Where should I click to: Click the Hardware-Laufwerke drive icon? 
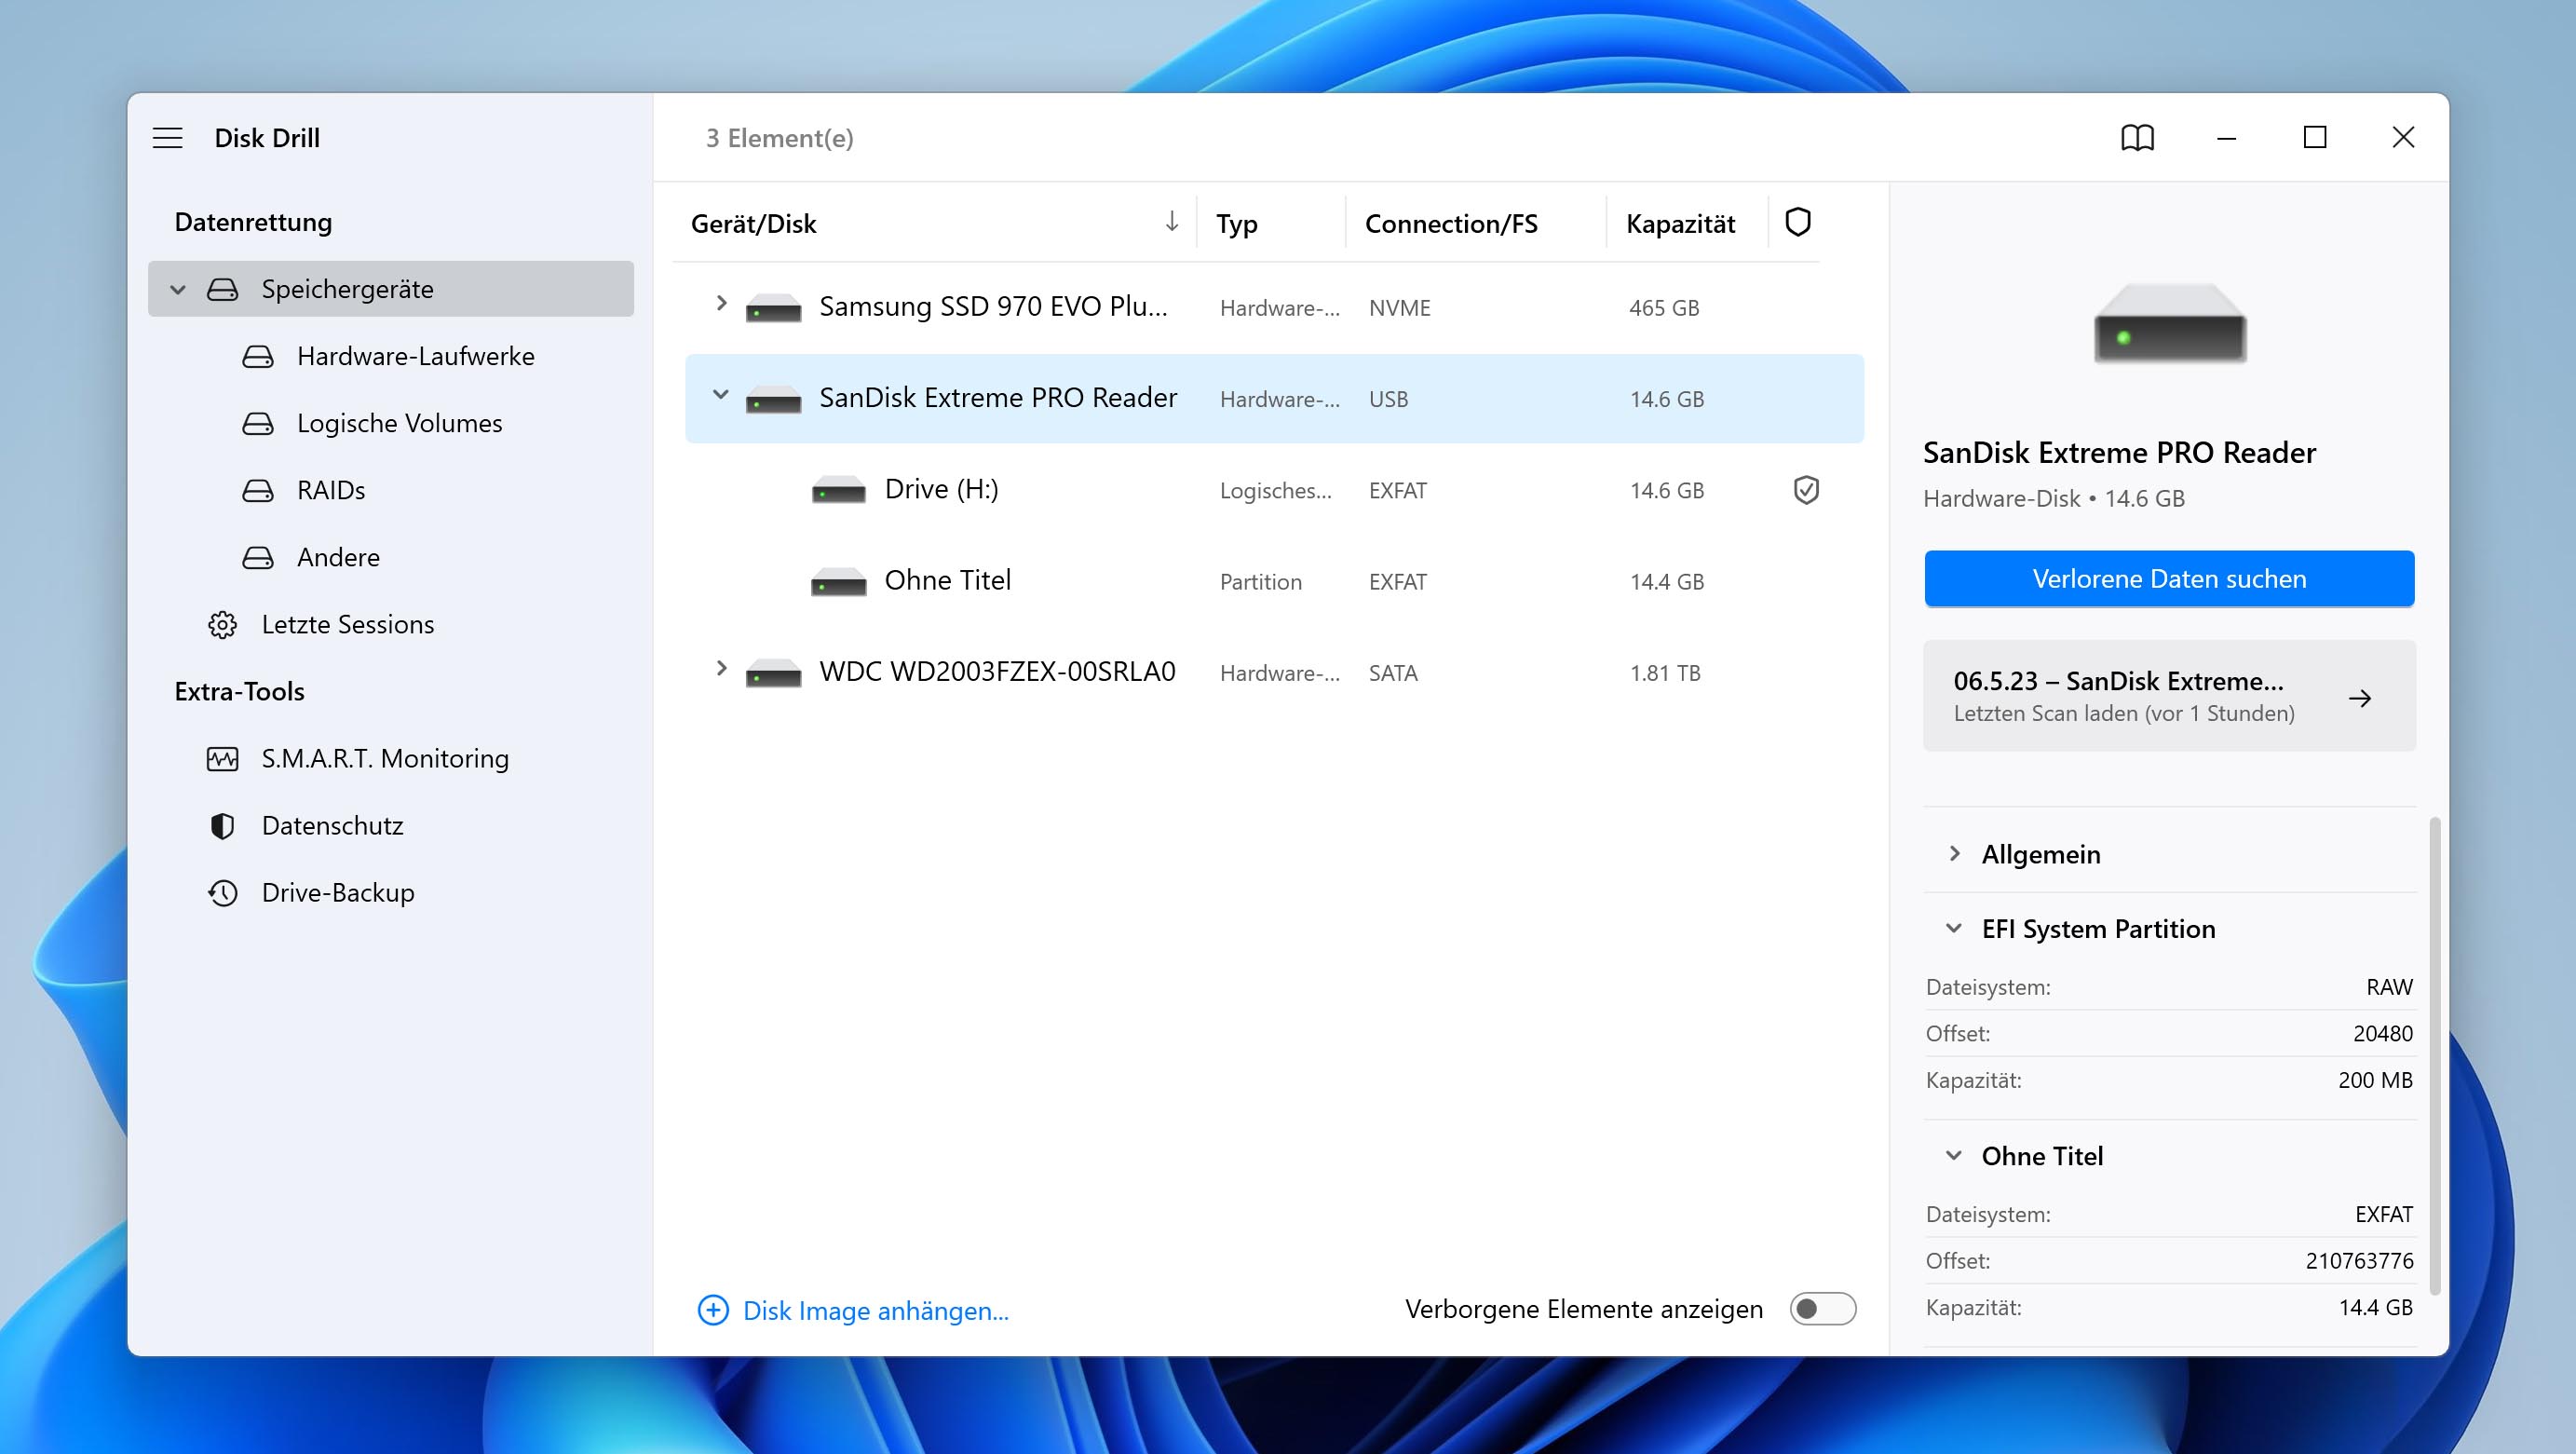coord(258,356)
